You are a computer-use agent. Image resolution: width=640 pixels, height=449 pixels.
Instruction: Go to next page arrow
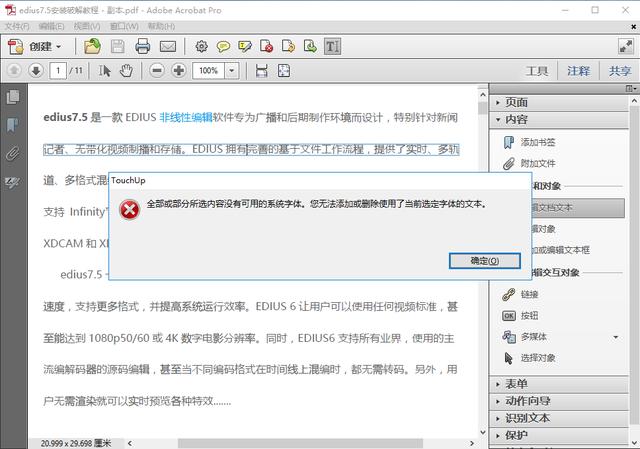click(x=36, y=71)
